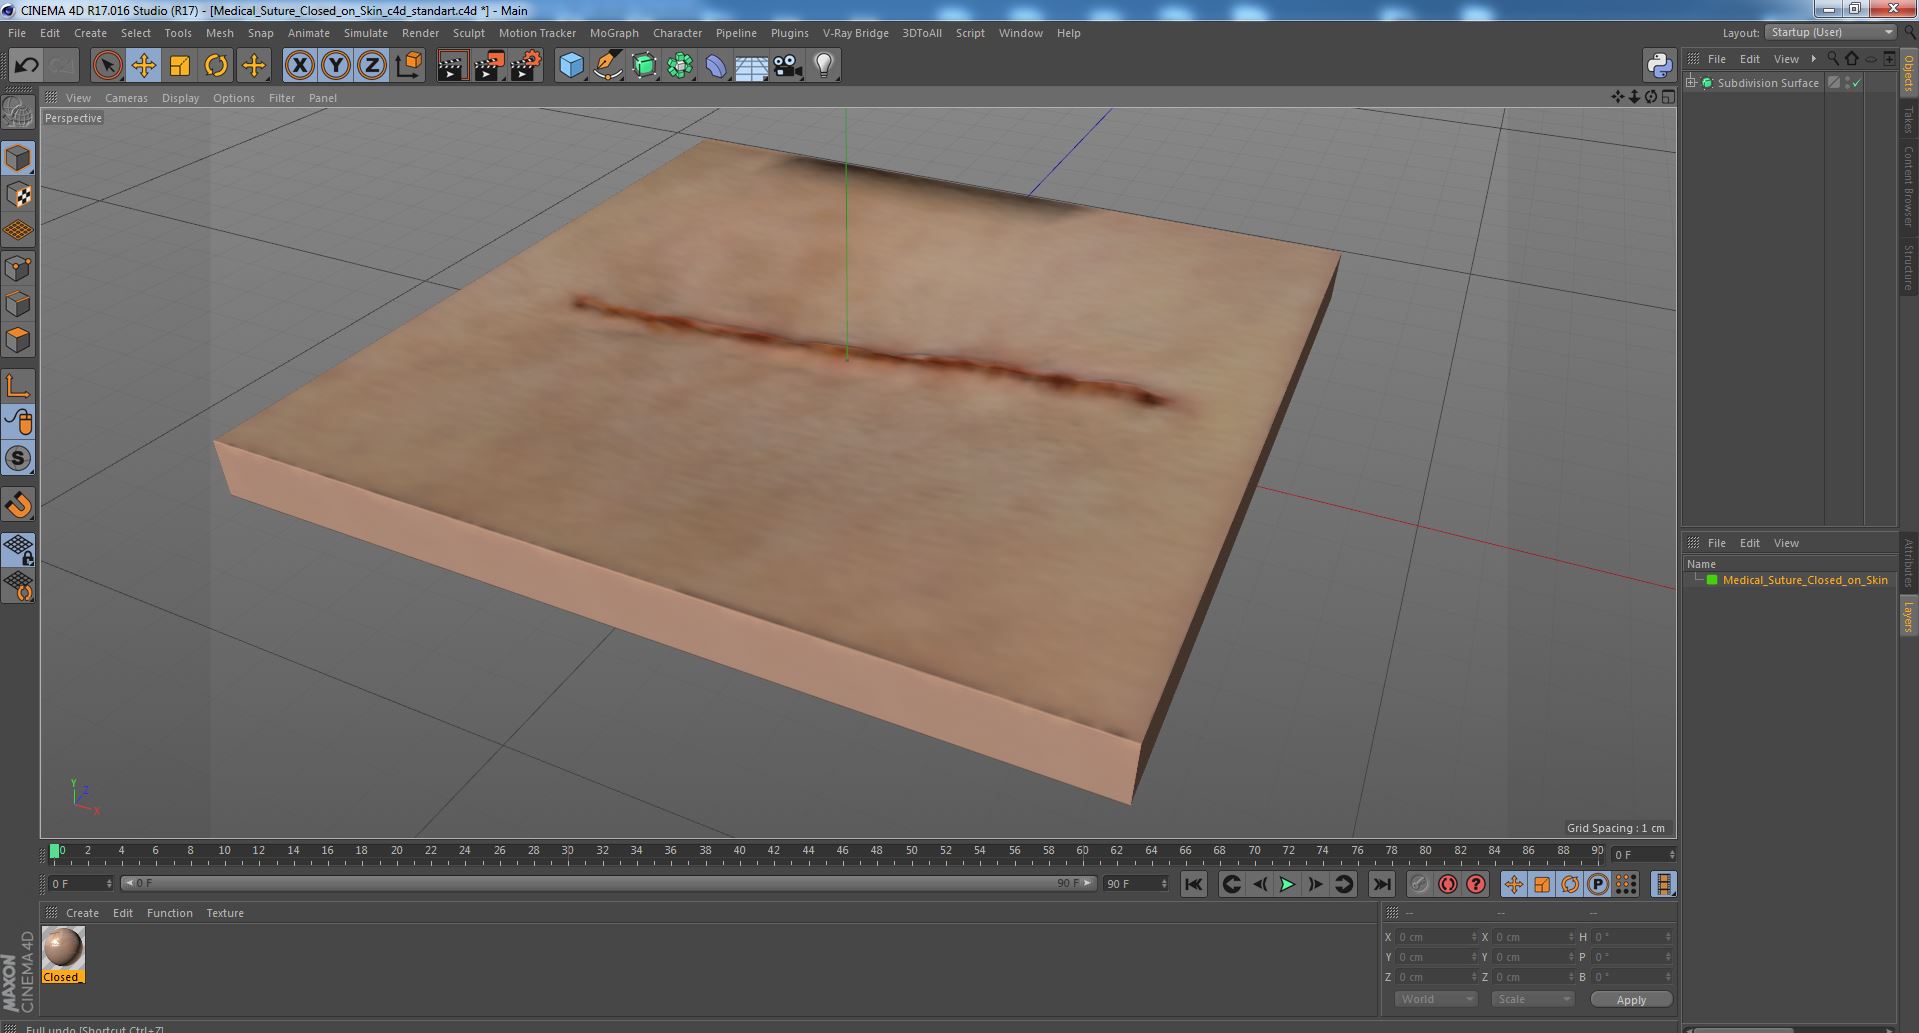
Task: Open the World coordinate dropdown
Action: click(1435, 999)
